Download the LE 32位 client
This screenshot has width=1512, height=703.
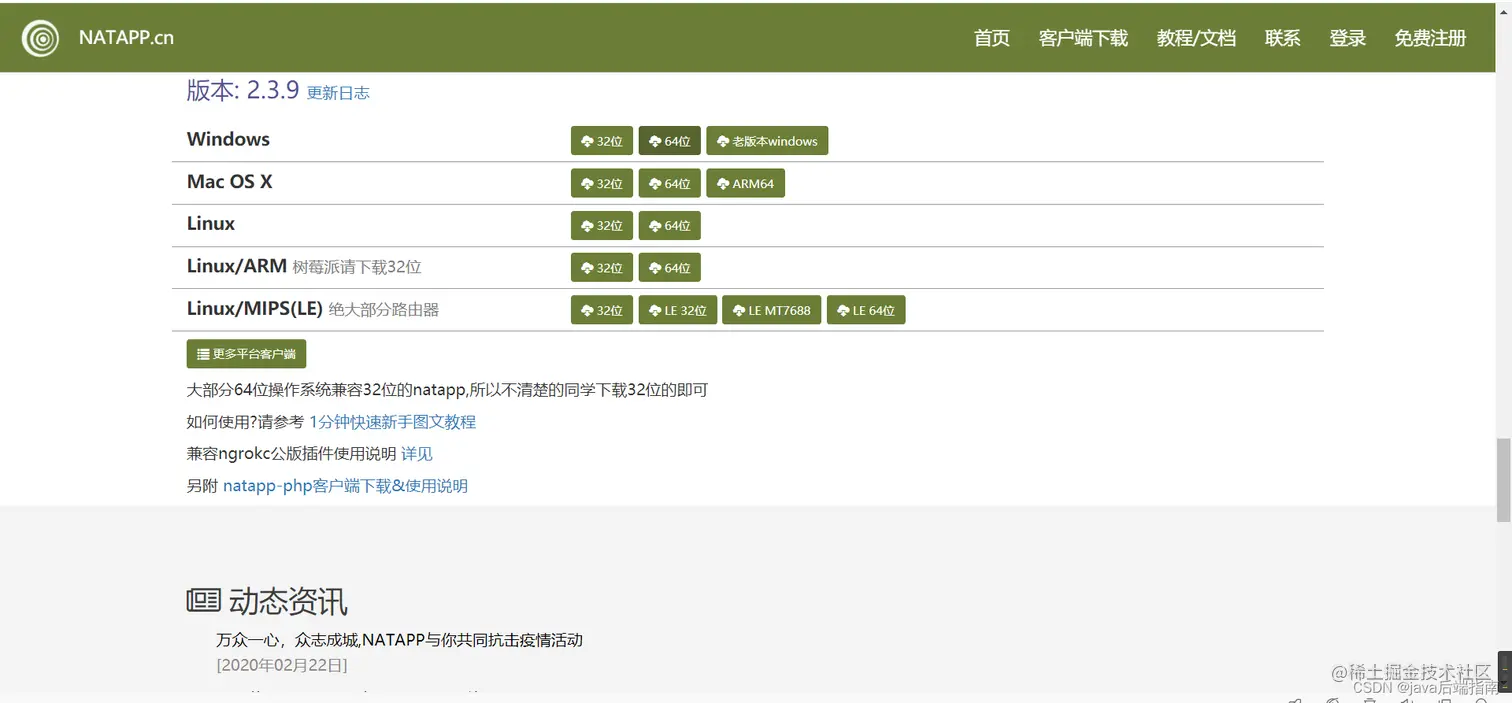point(678,310)
